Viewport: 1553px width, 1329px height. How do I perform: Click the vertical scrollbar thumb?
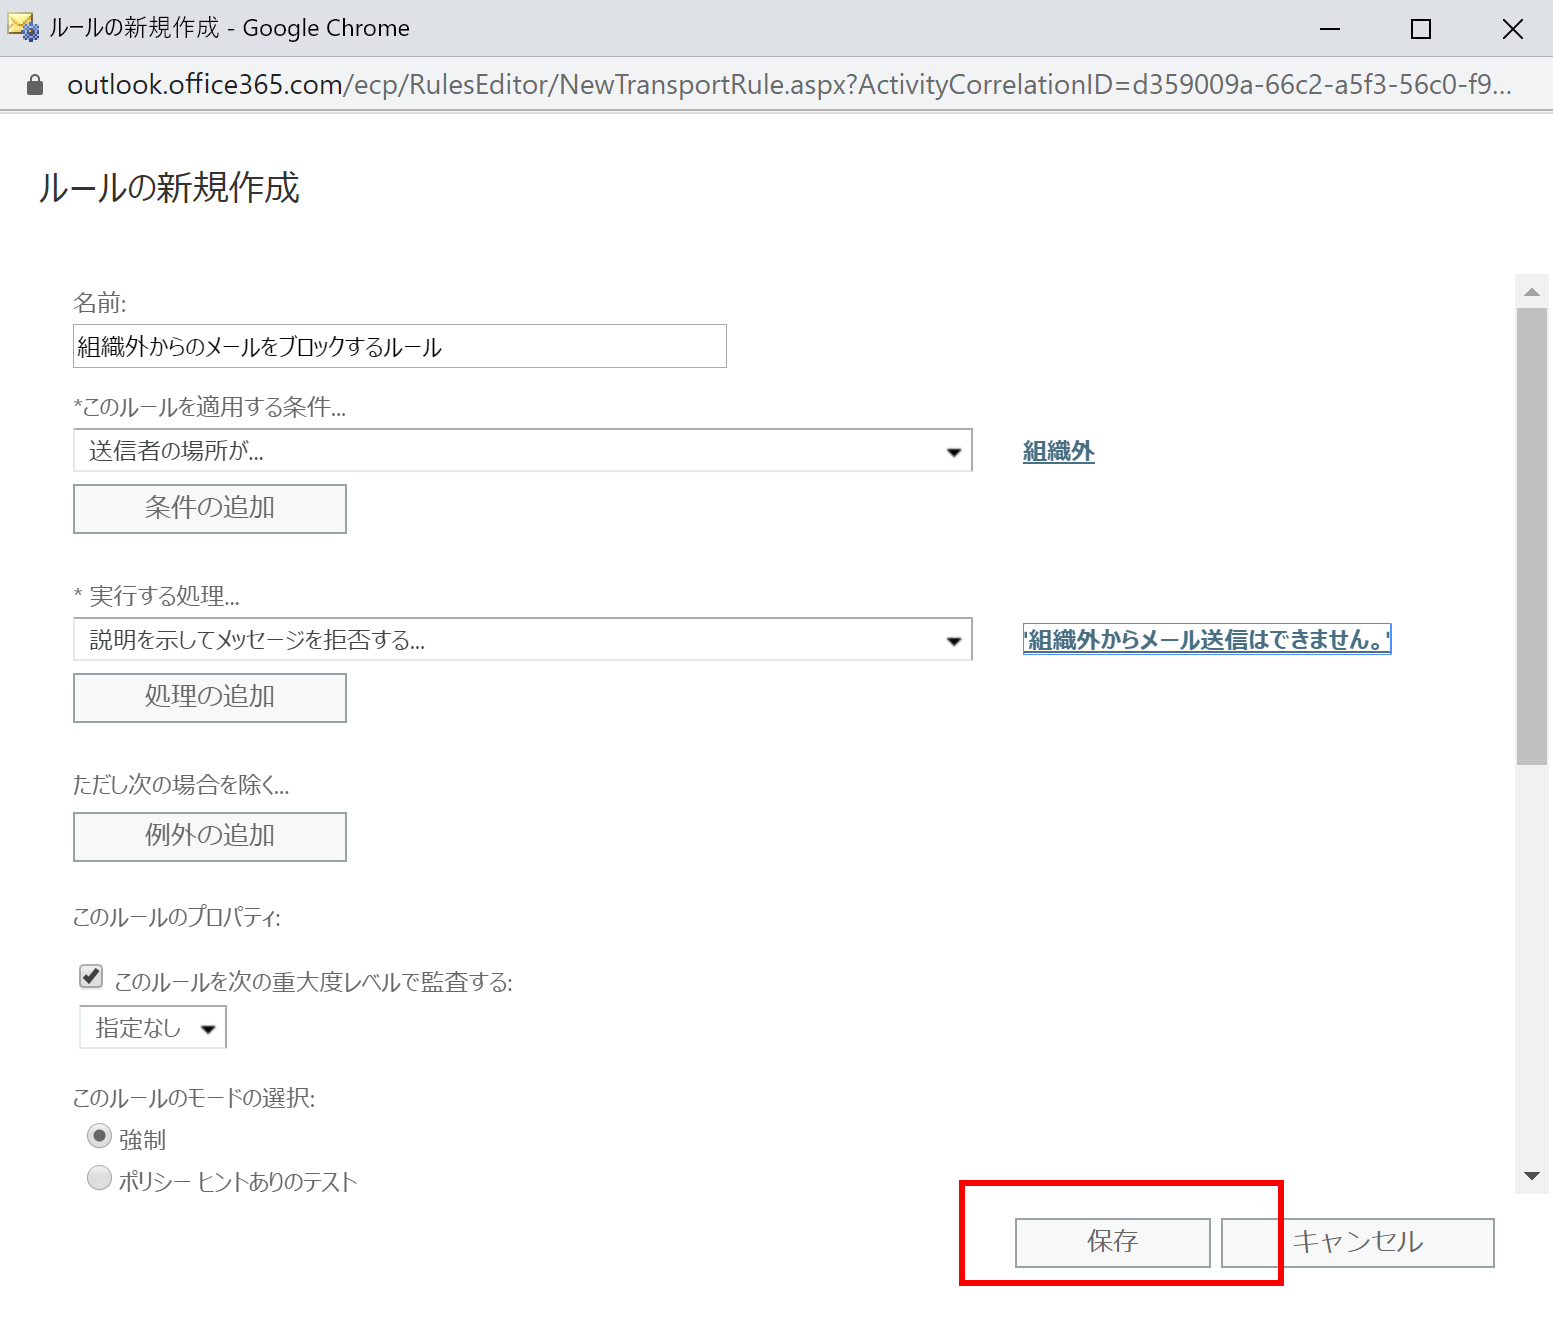coord(1532,536)
